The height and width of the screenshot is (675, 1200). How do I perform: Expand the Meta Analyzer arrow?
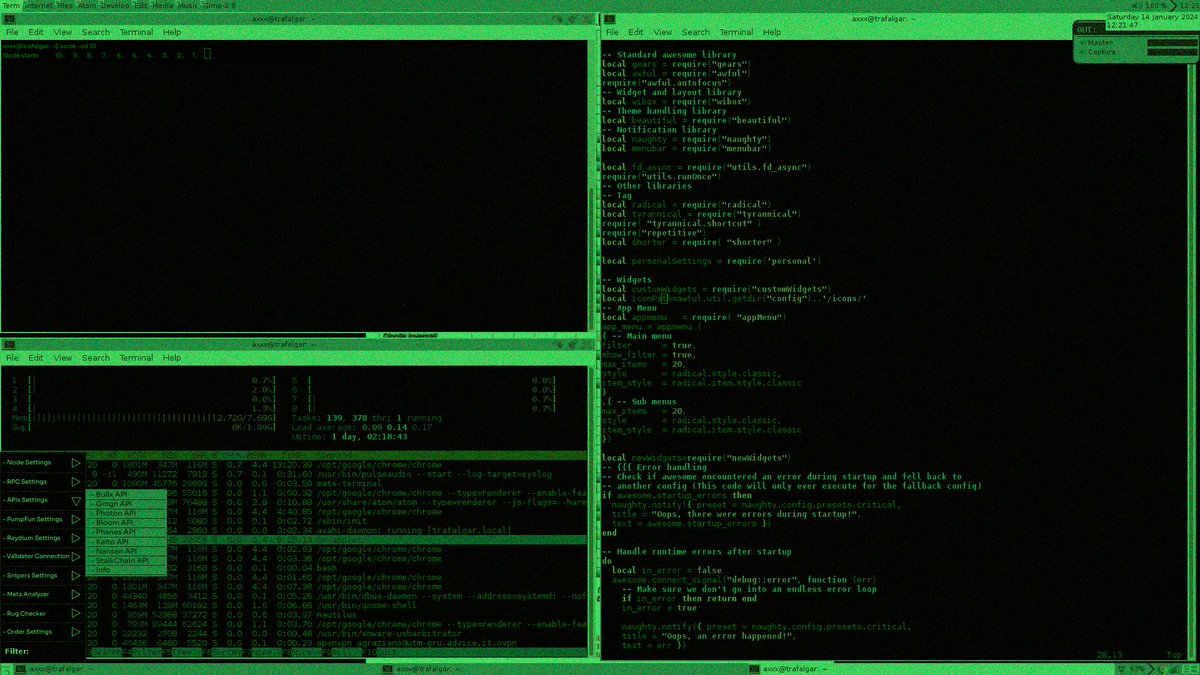tap(76, 594)
